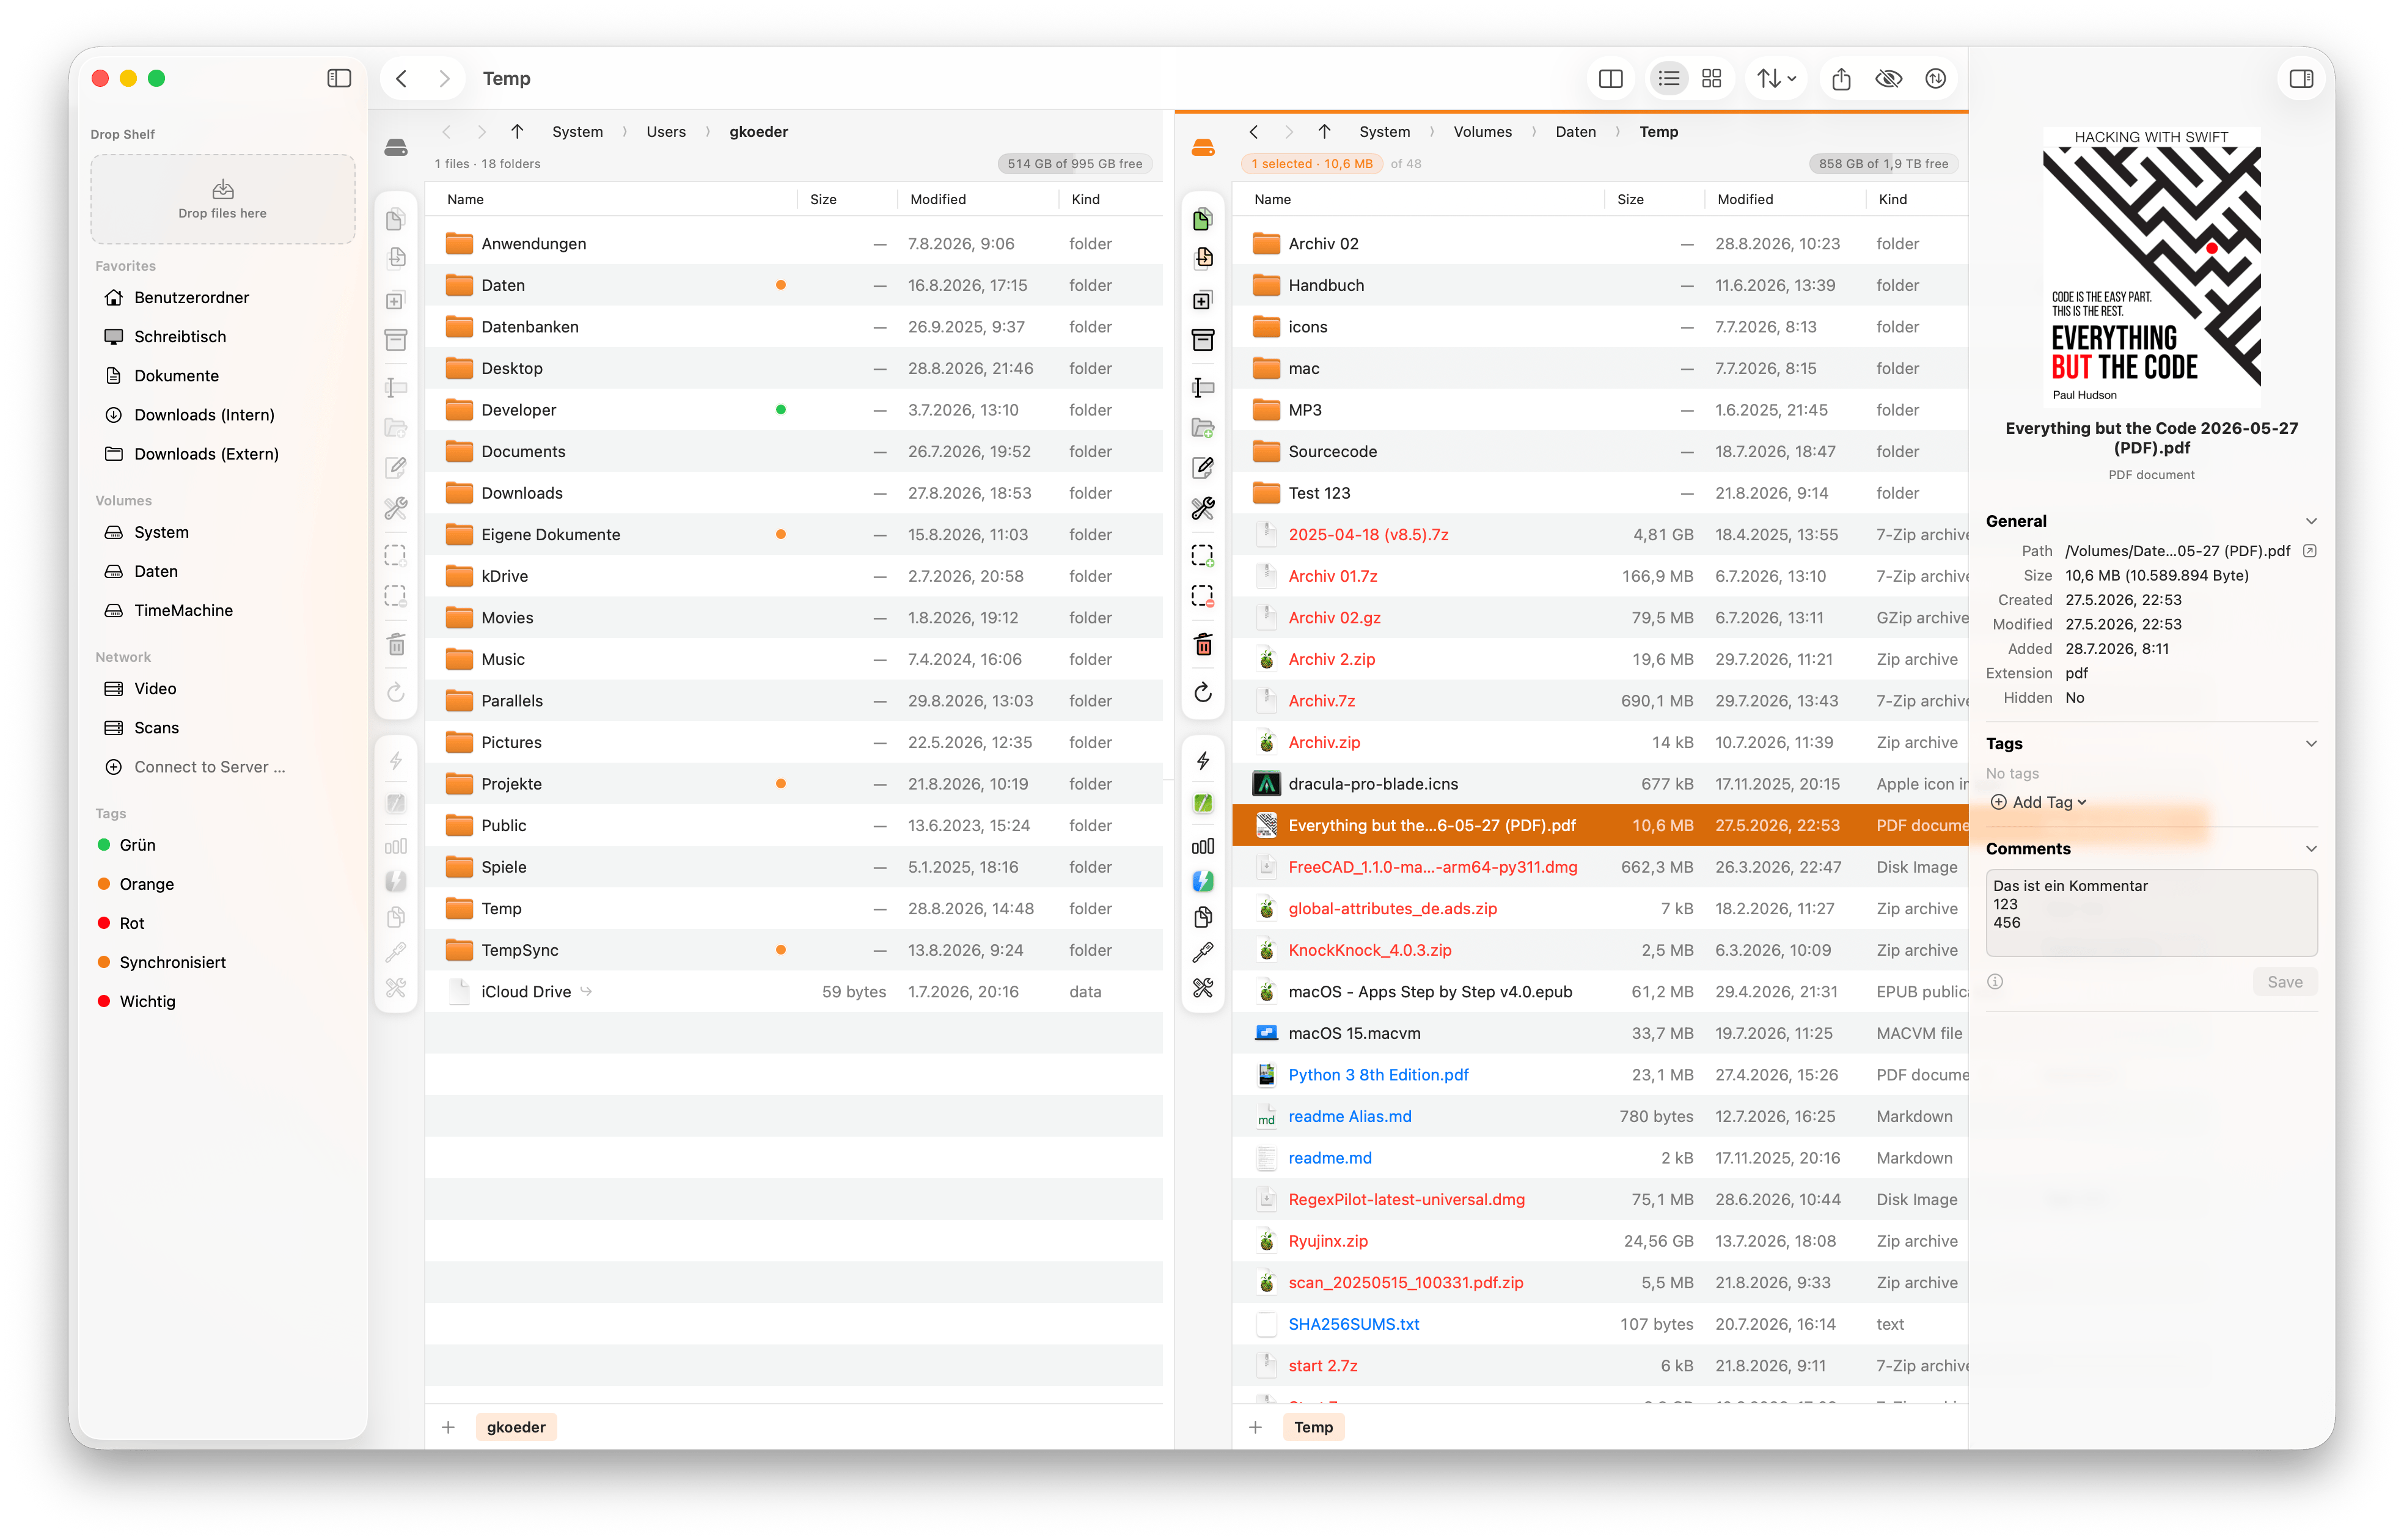The width and height of the screenshot is (2404, 1540).
Task: Collapse the Comments section in inspector
Action: [x=2311, y=848]
